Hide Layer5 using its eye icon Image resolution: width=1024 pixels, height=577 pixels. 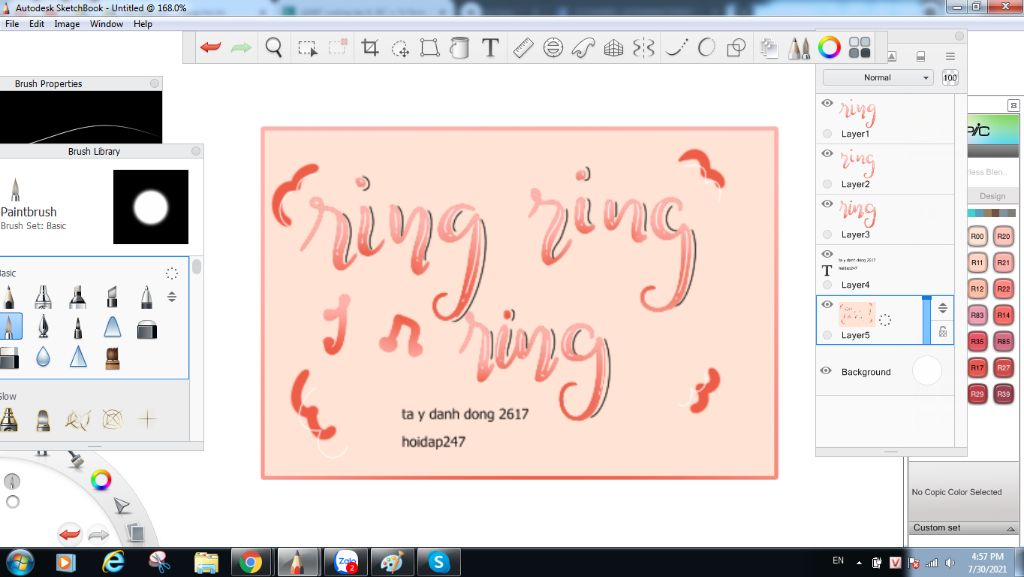click(827, 304)
